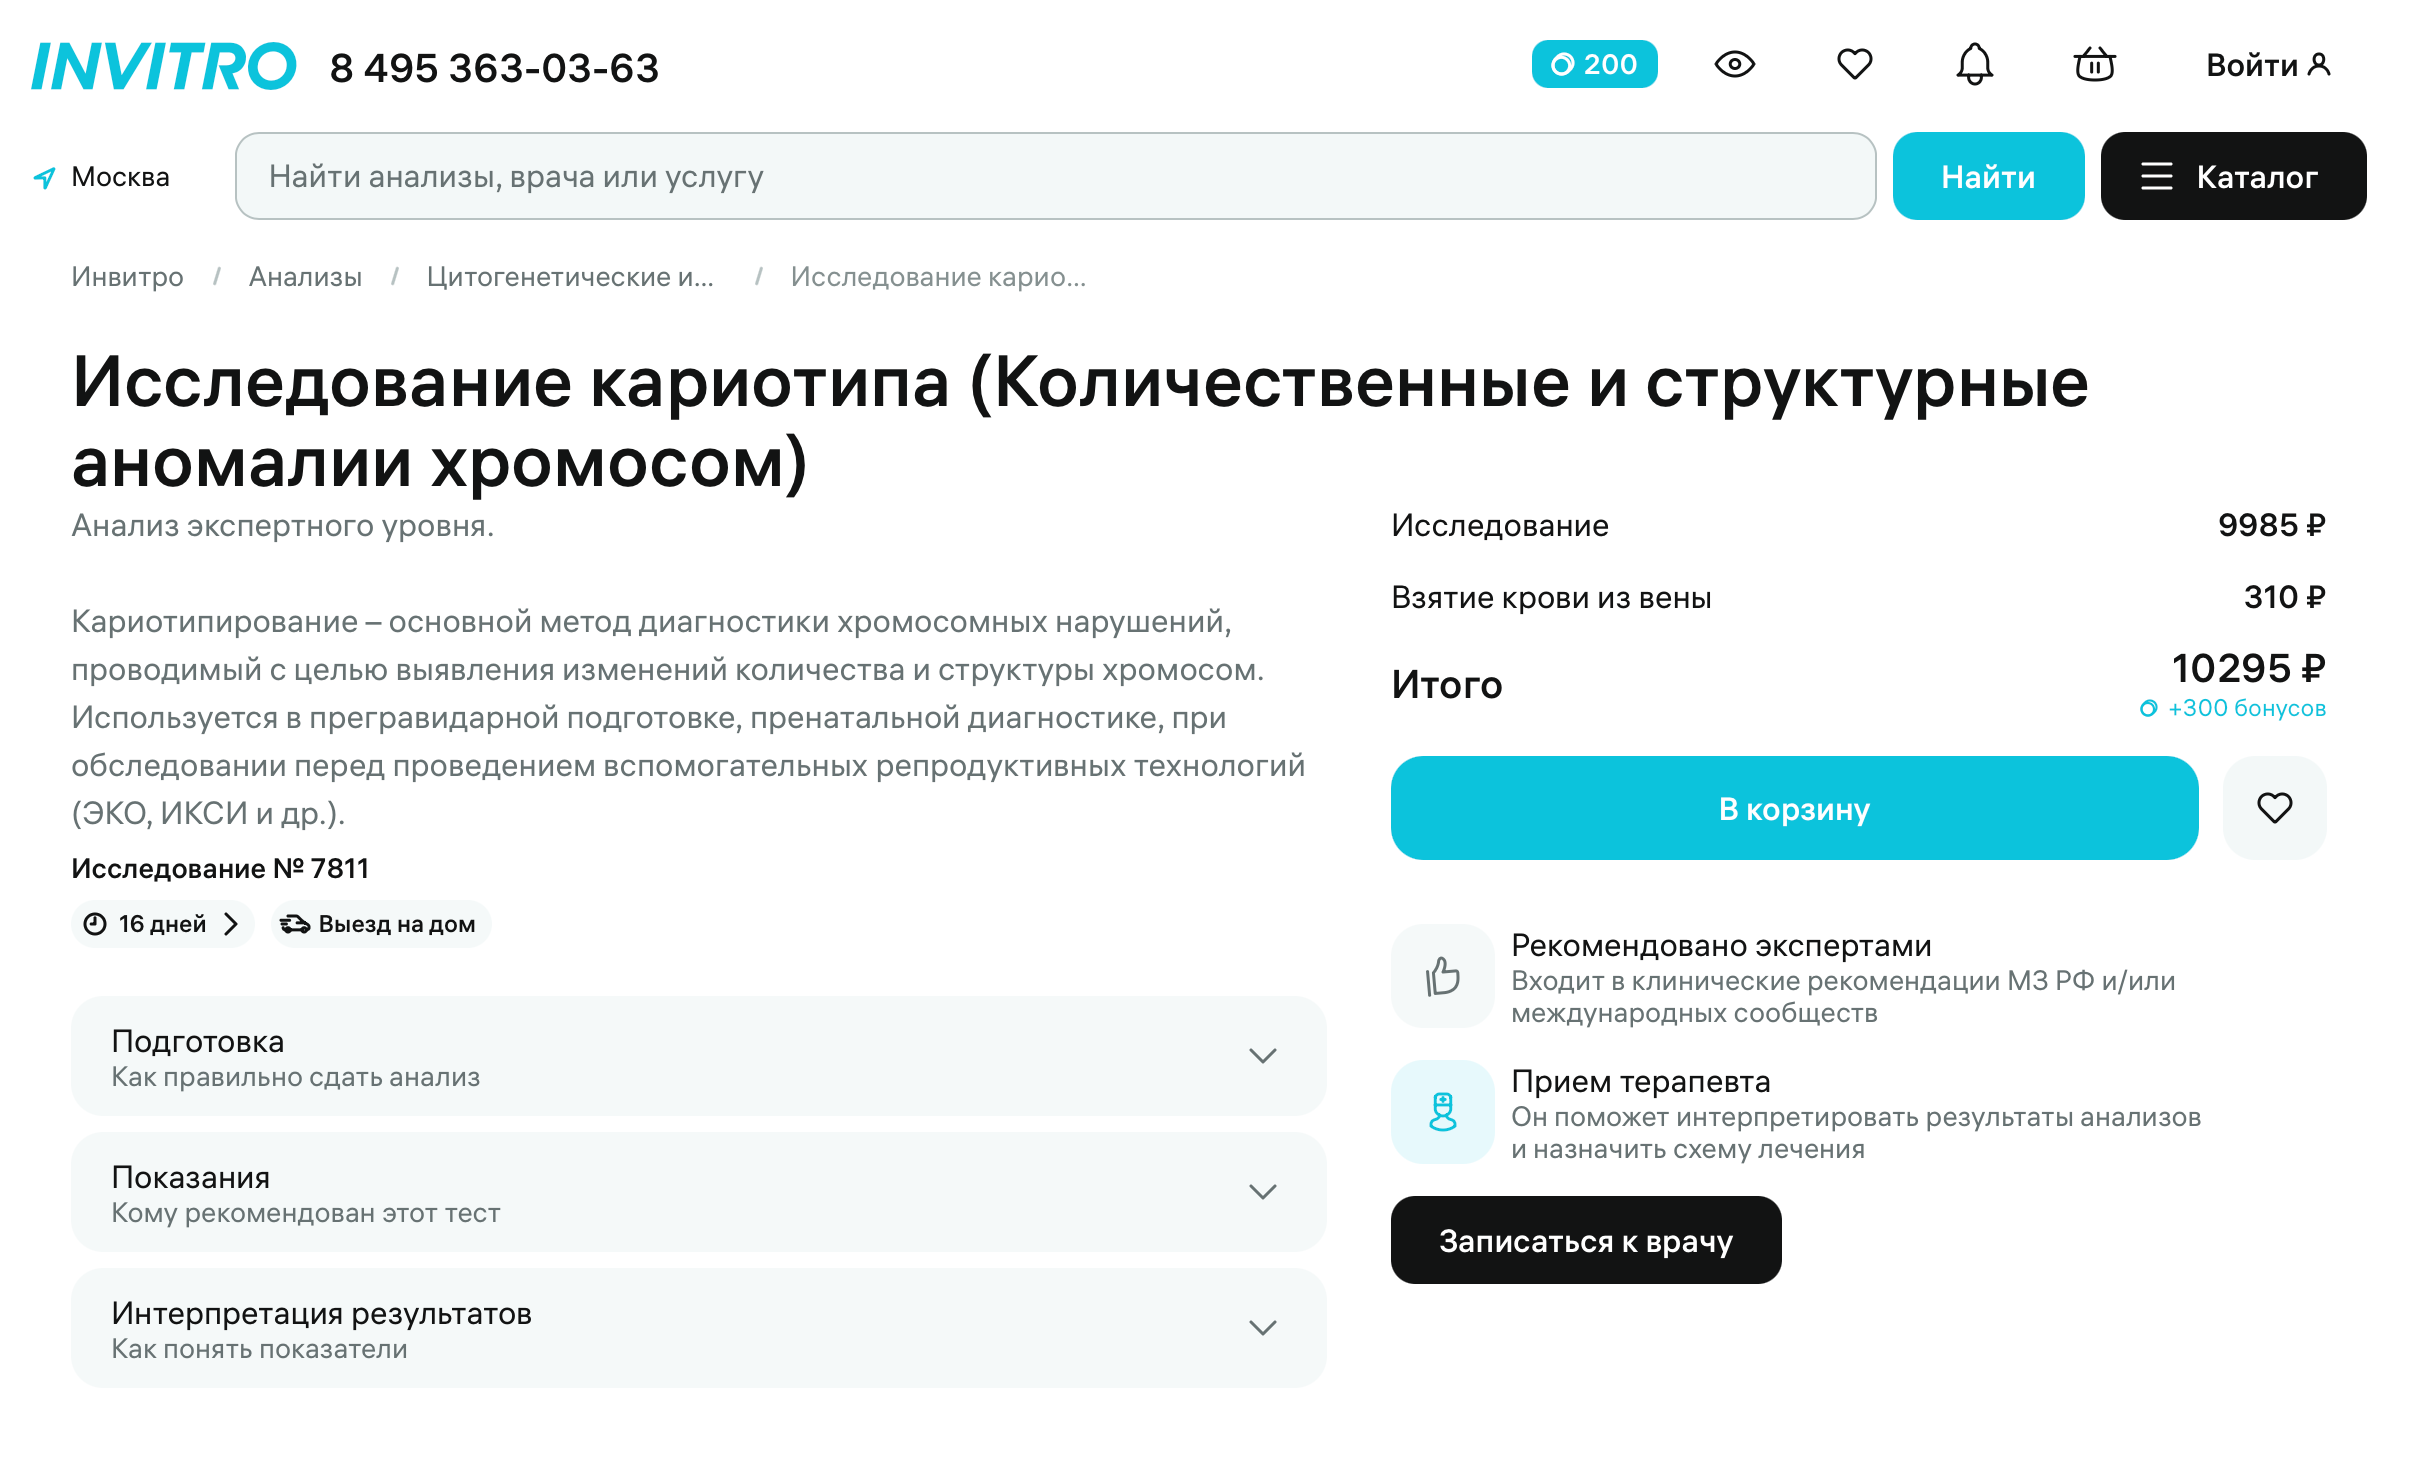Click Рекомендовано экспертами heading

tap(1721, 945)
